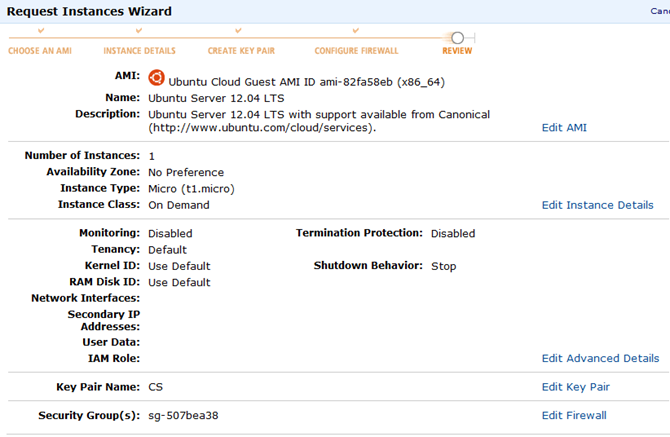This screenshot has width=670, height=437.
Task: Open the Configure Firewall step
Action: (356, 50)
